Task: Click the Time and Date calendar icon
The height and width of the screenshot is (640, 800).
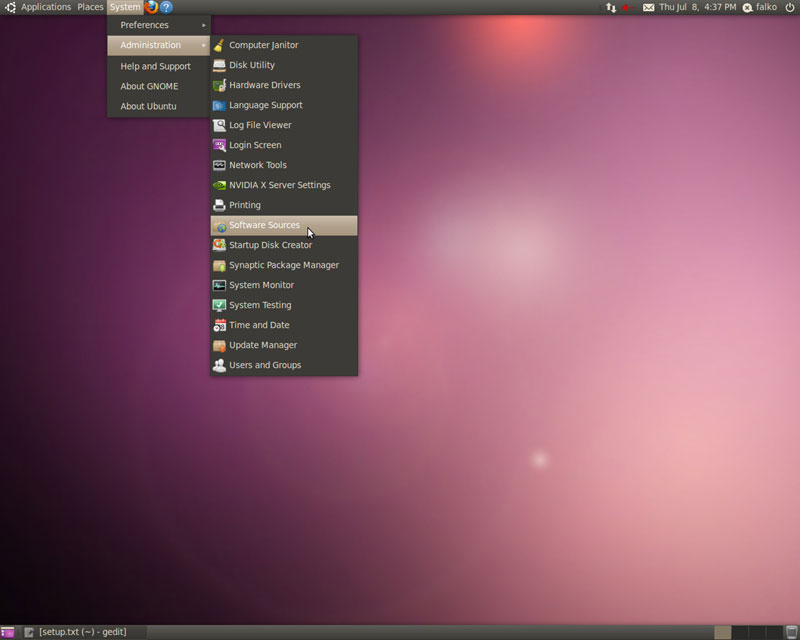Action: [219, 325]
